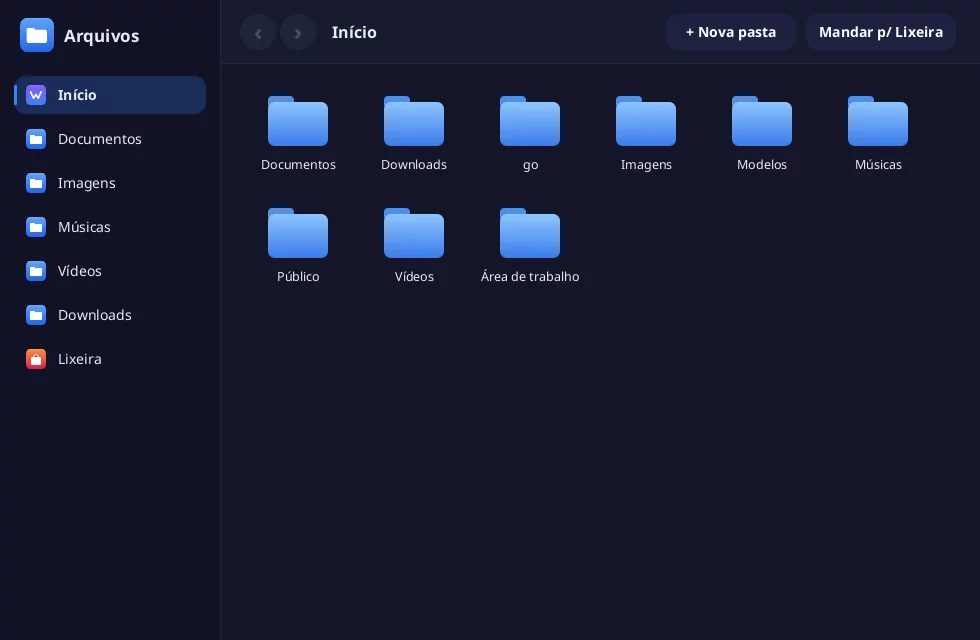Viewport: 980px width, 640px height.
Task: Click the 'Imagens' label under grid folder
Action: pos(646,165)
